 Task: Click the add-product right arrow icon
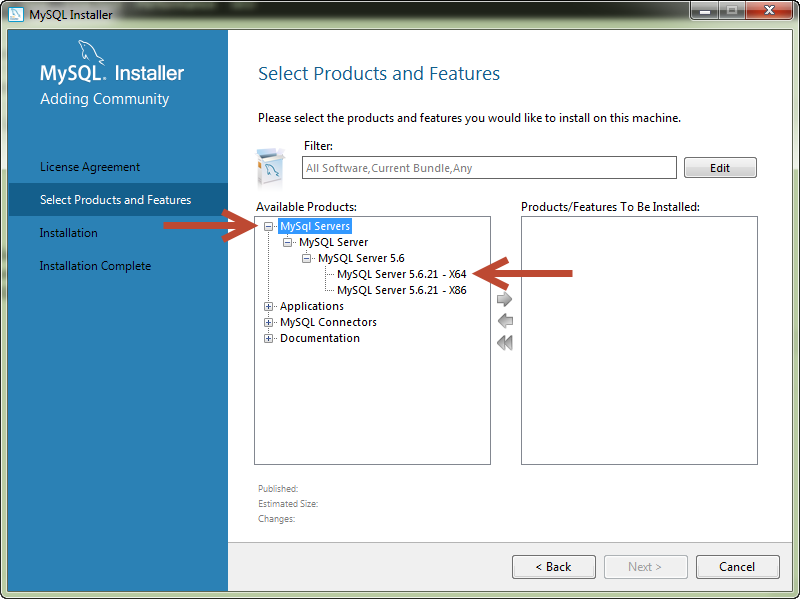504,299
